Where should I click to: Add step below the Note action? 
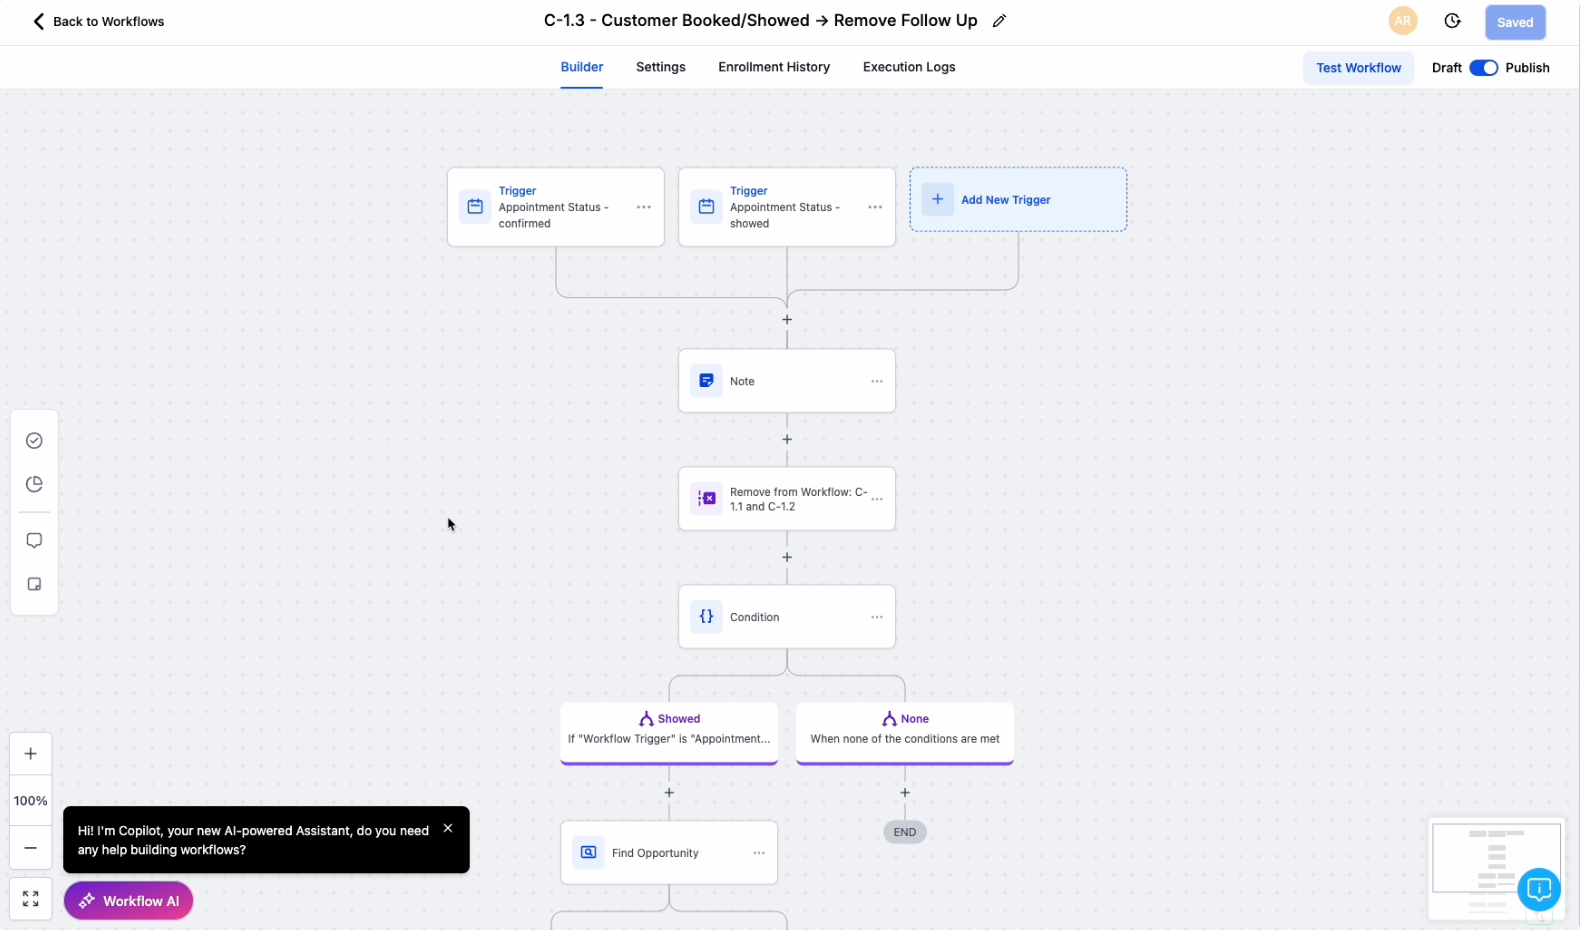787,439
